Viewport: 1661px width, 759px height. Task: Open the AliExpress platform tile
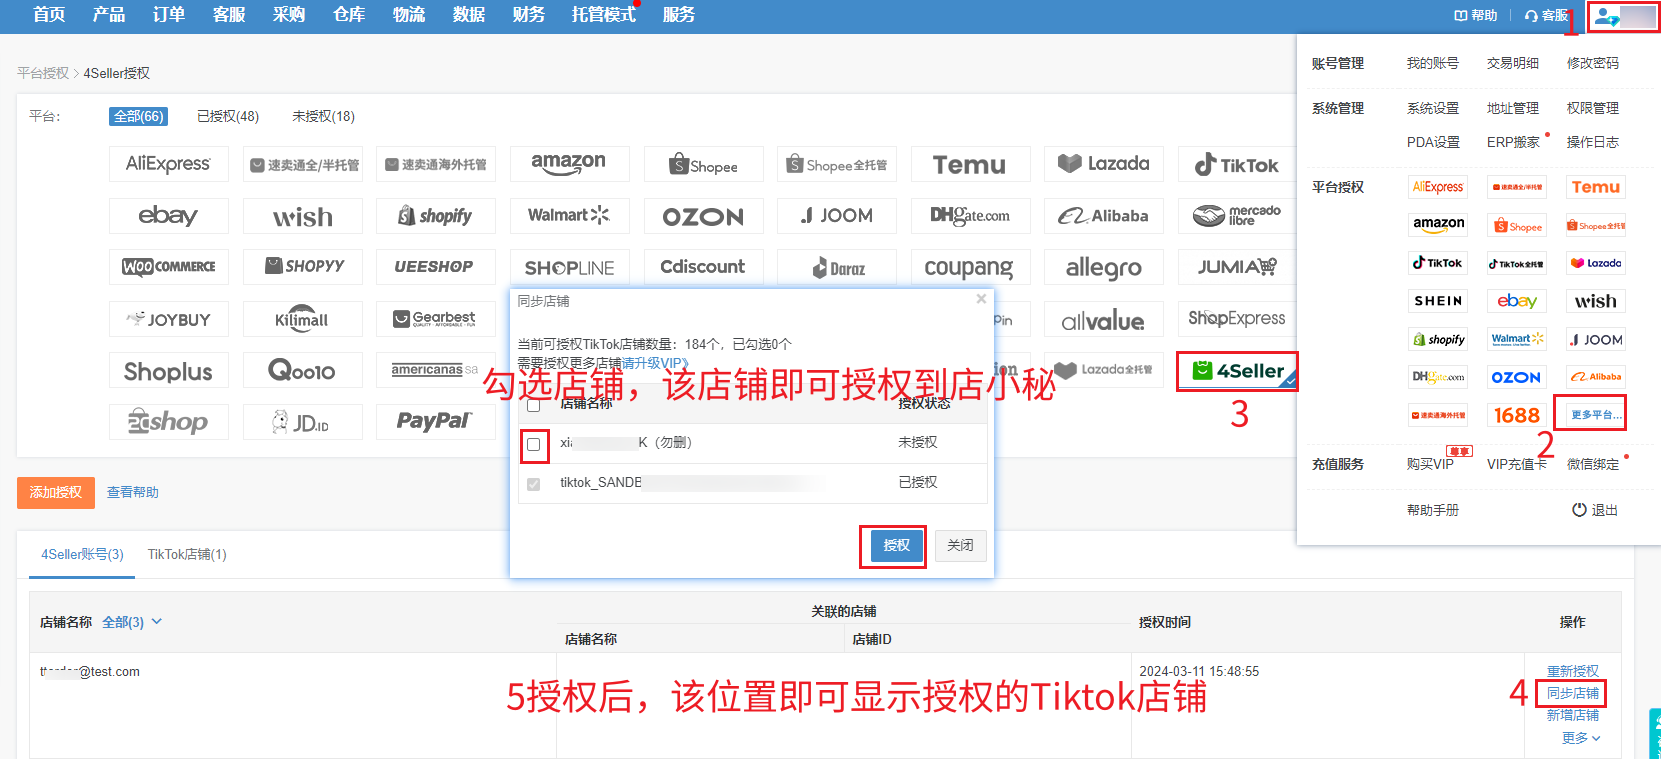[x=168, y=164]
